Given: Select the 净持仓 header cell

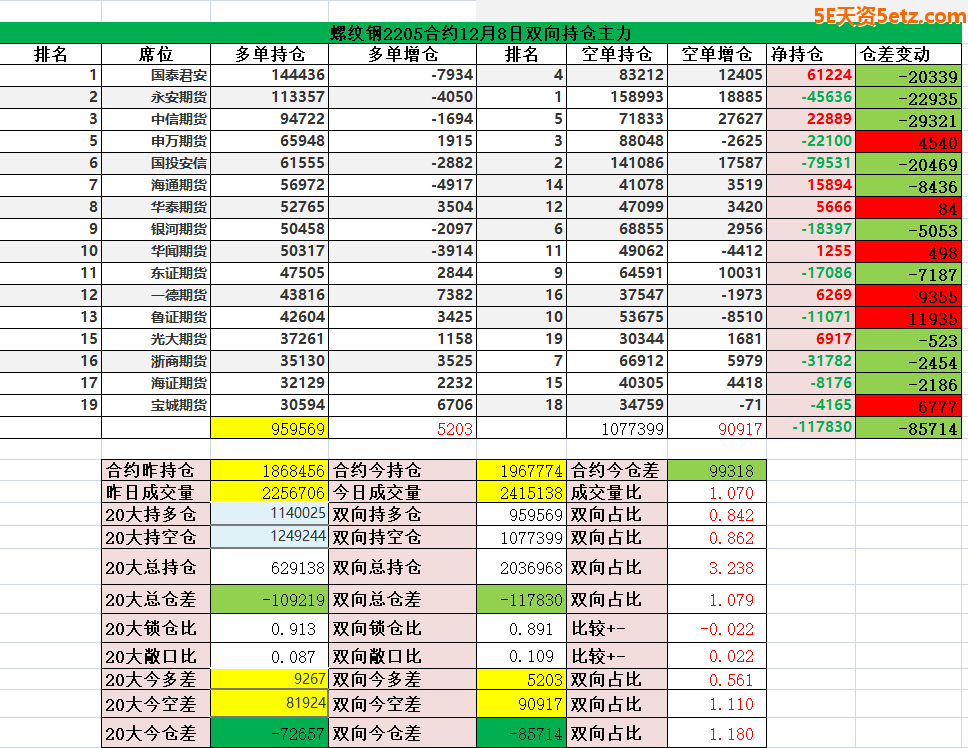Looking at the screenshot, I should click(x=798, y=54).
